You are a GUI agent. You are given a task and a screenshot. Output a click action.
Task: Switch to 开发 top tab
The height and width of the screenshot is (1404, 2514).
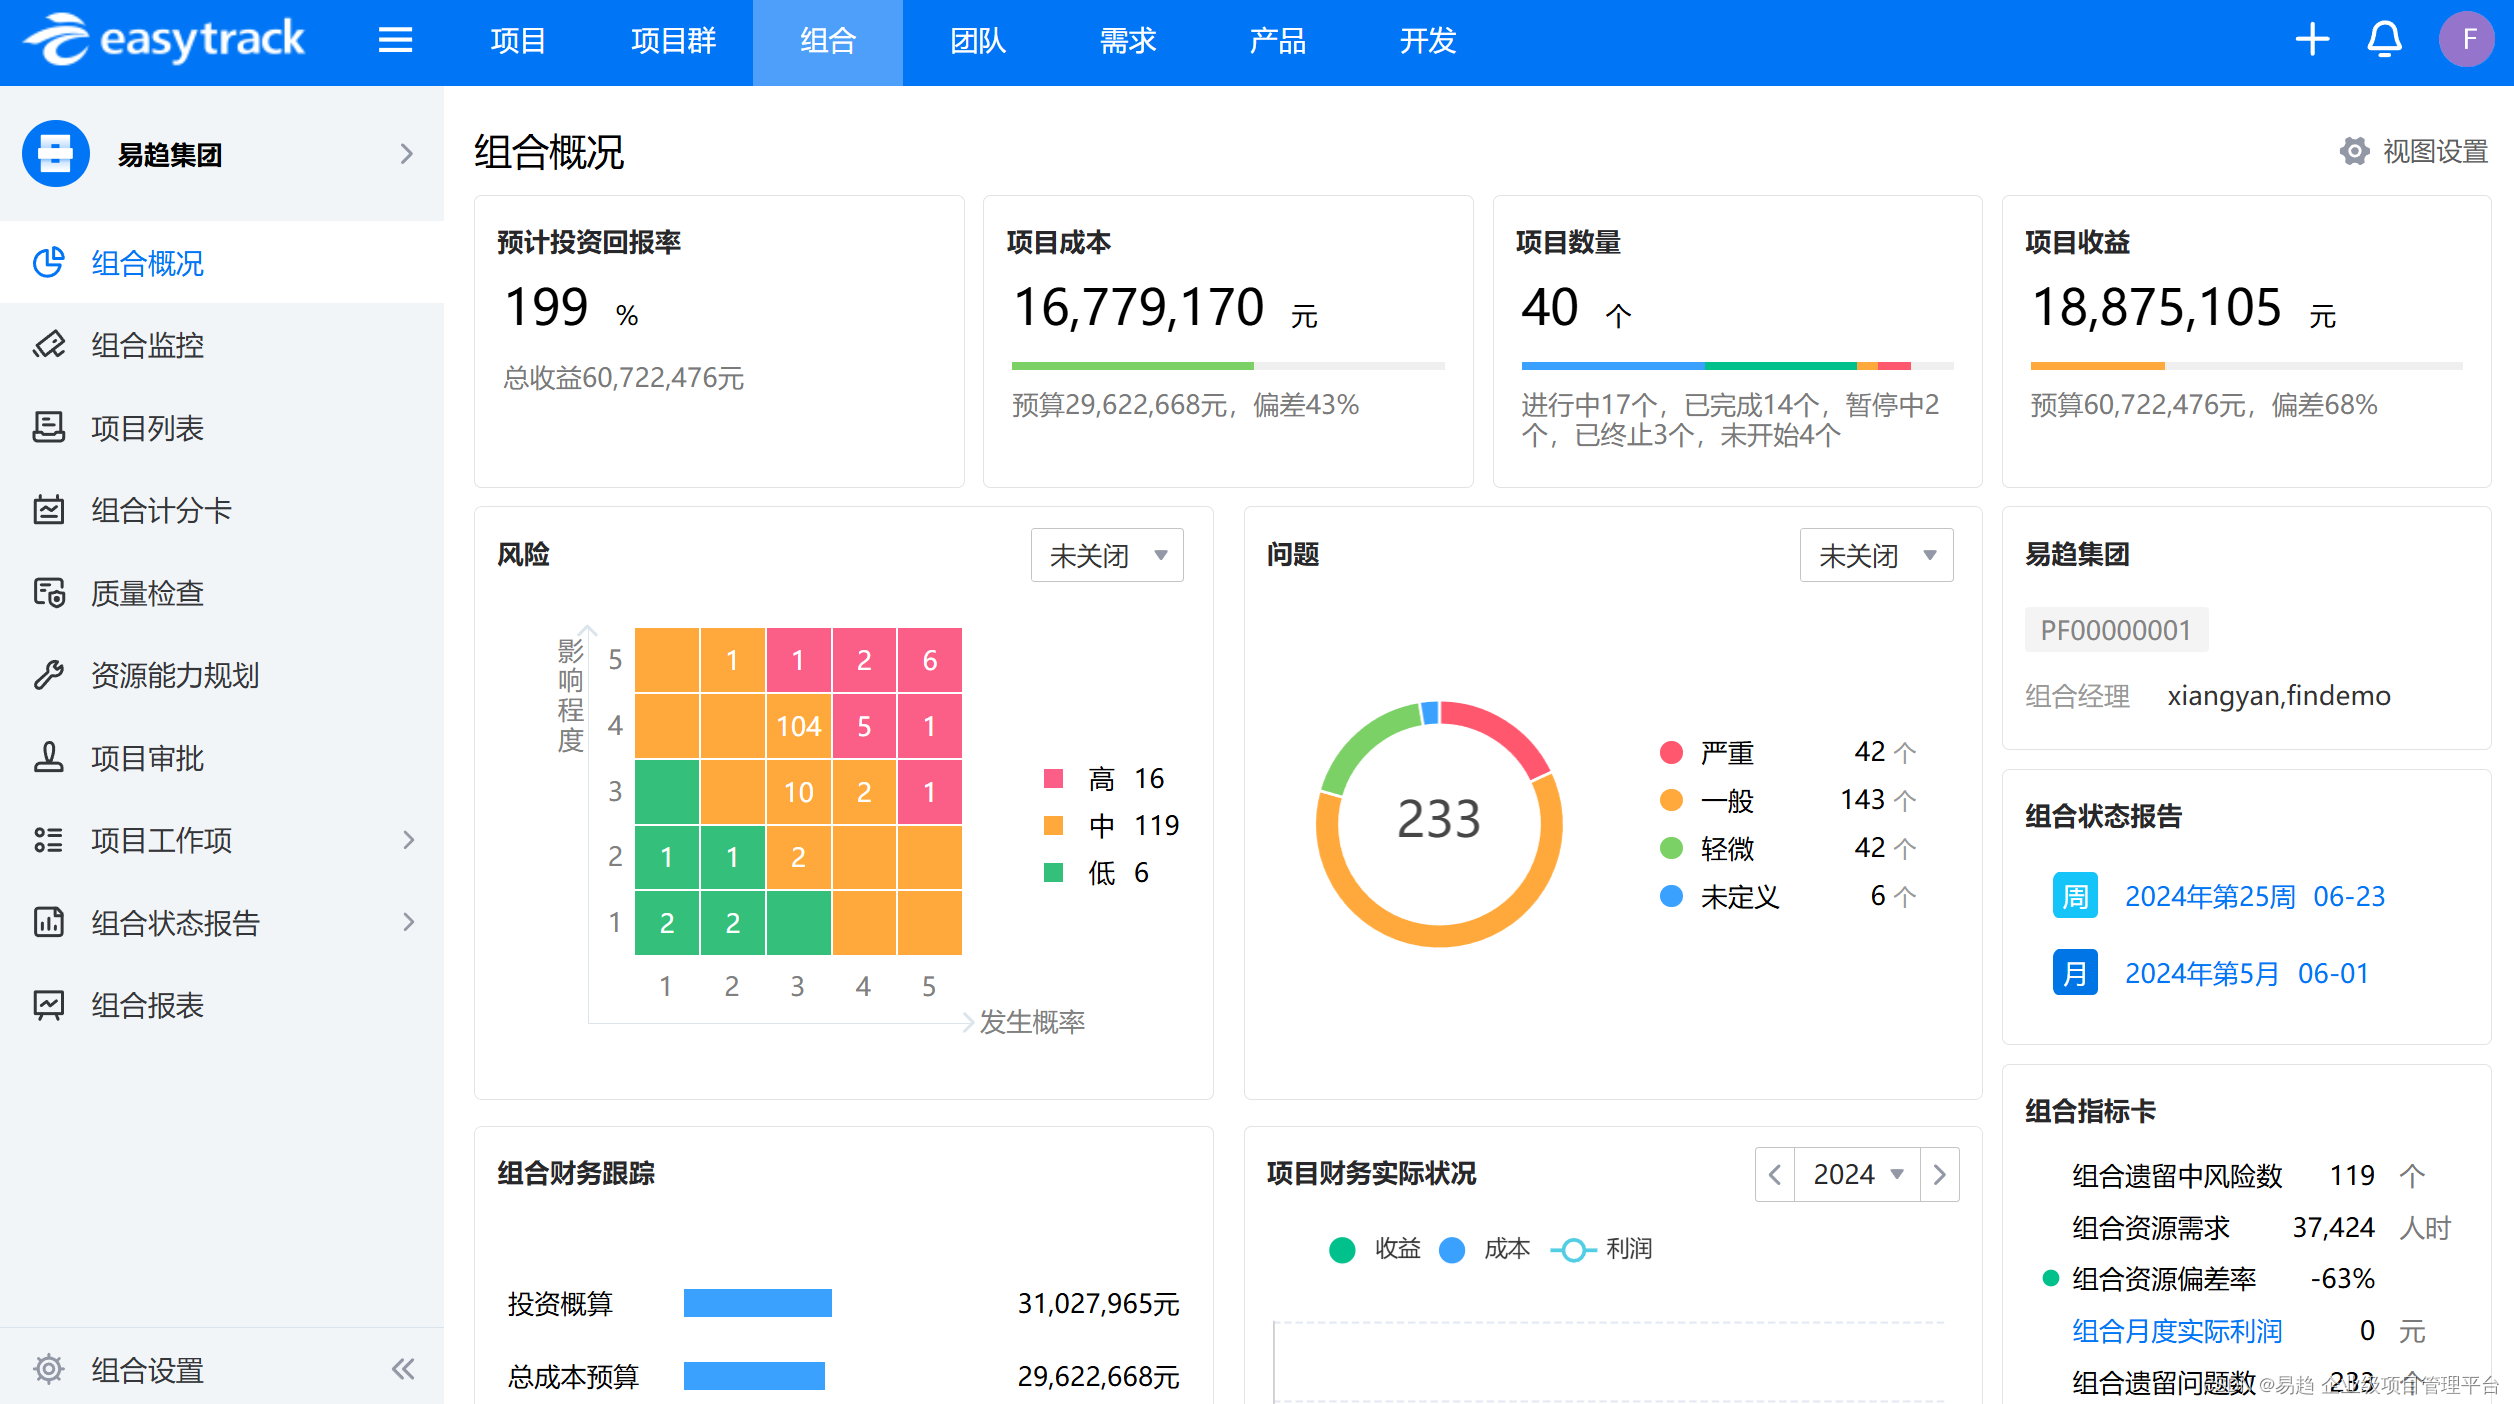(1428, 41)
